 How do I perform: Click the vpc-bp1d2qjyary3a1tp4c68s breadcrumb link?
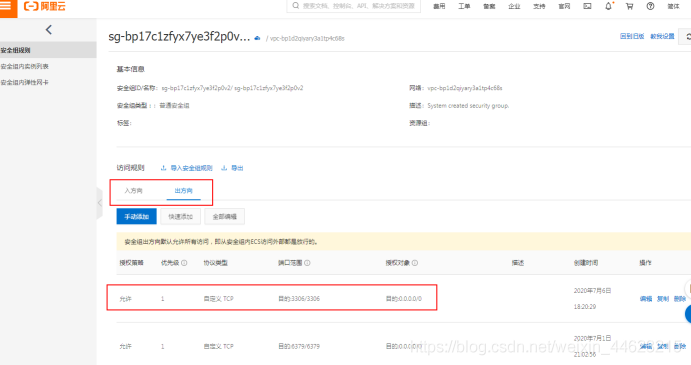307,38
